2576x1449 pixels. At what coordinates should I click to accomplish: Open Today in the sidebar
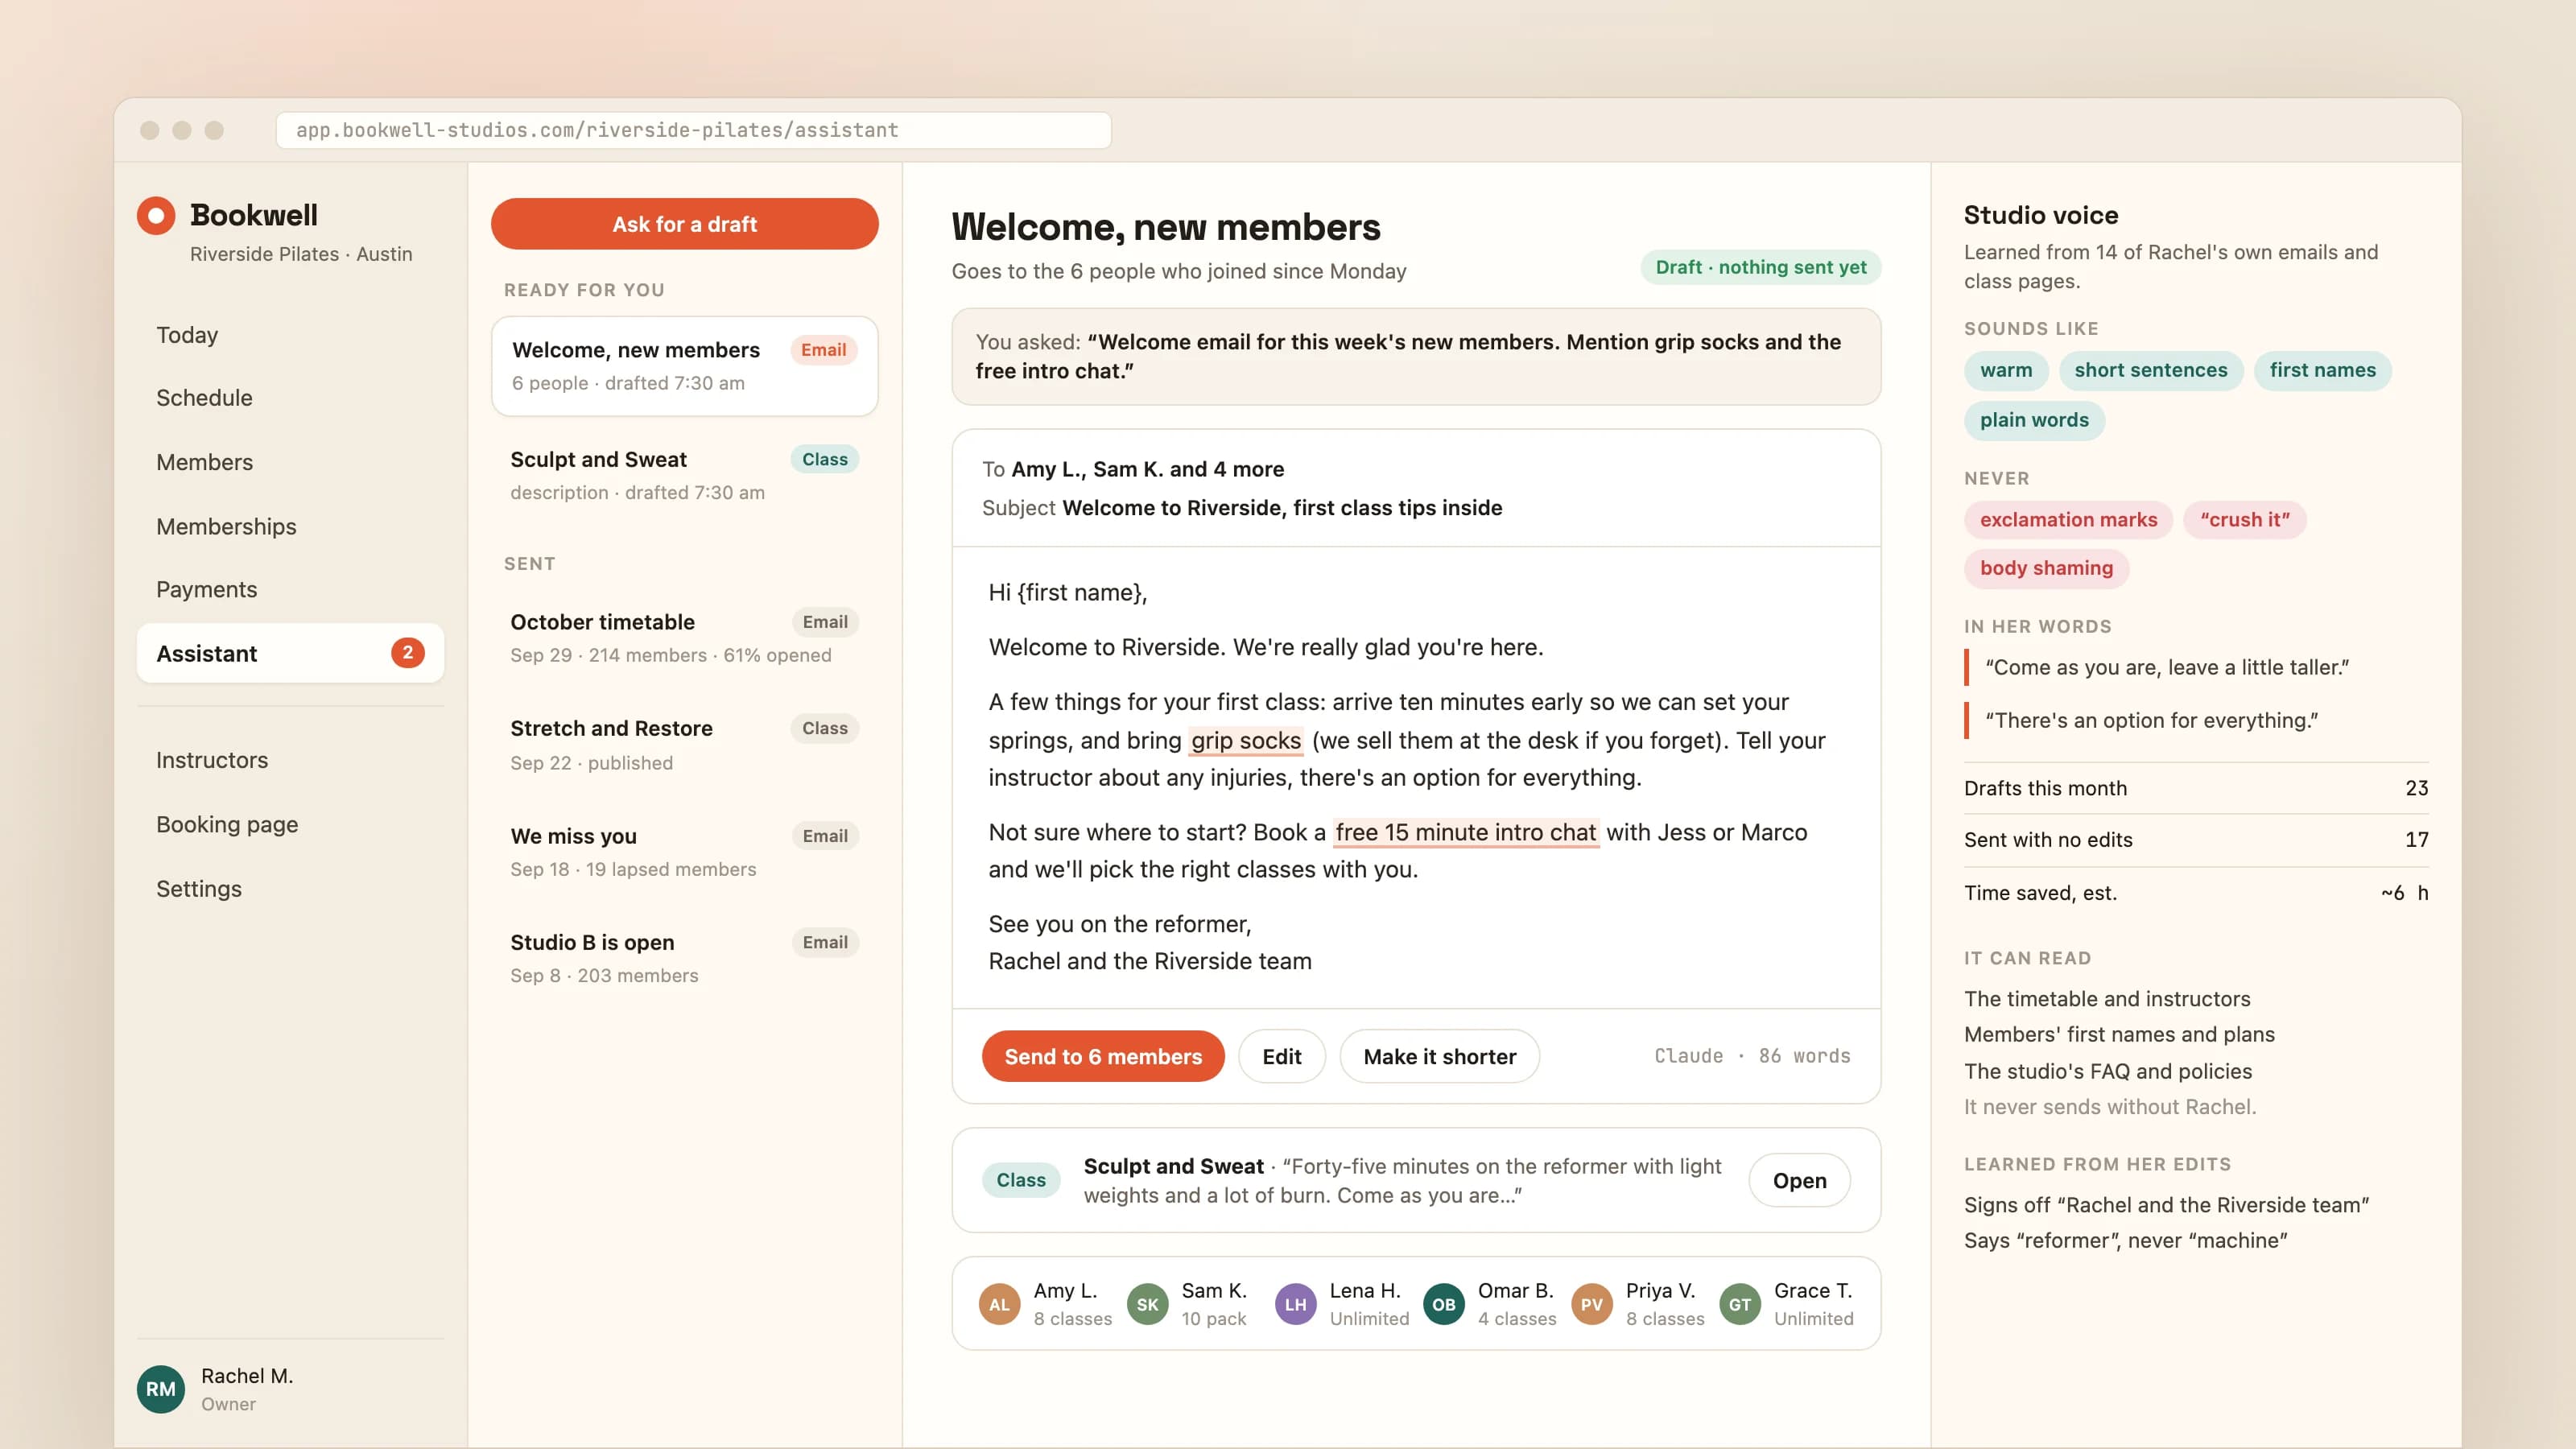tap(290, 334)
